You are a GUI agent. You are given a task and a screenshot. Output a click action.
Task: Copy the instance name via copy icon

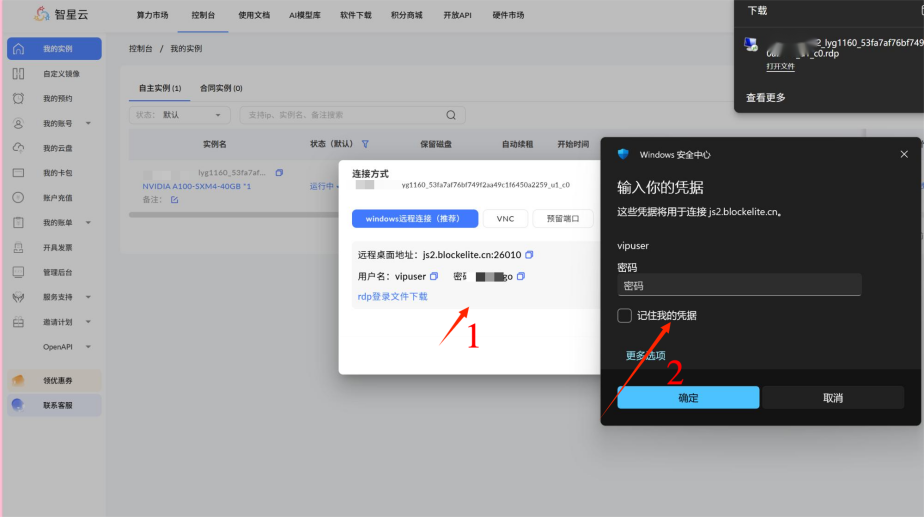279,173
